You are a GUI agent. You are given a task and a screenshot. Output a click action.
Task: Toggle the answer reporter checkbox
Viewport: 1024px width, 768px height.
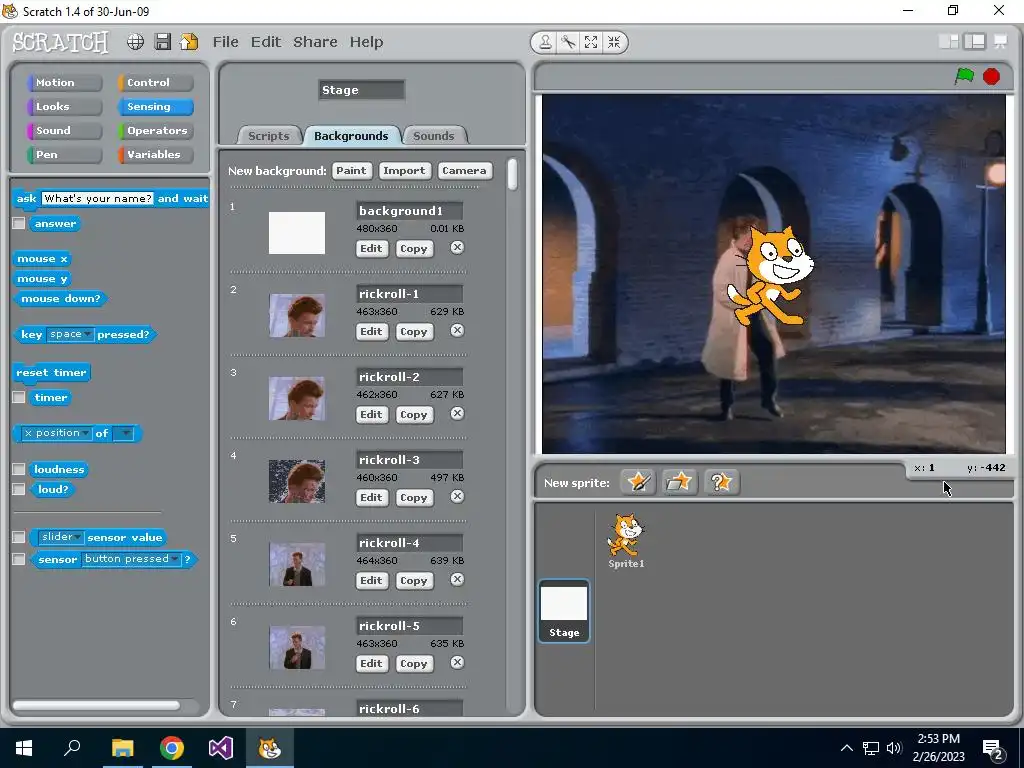point(19,223)
